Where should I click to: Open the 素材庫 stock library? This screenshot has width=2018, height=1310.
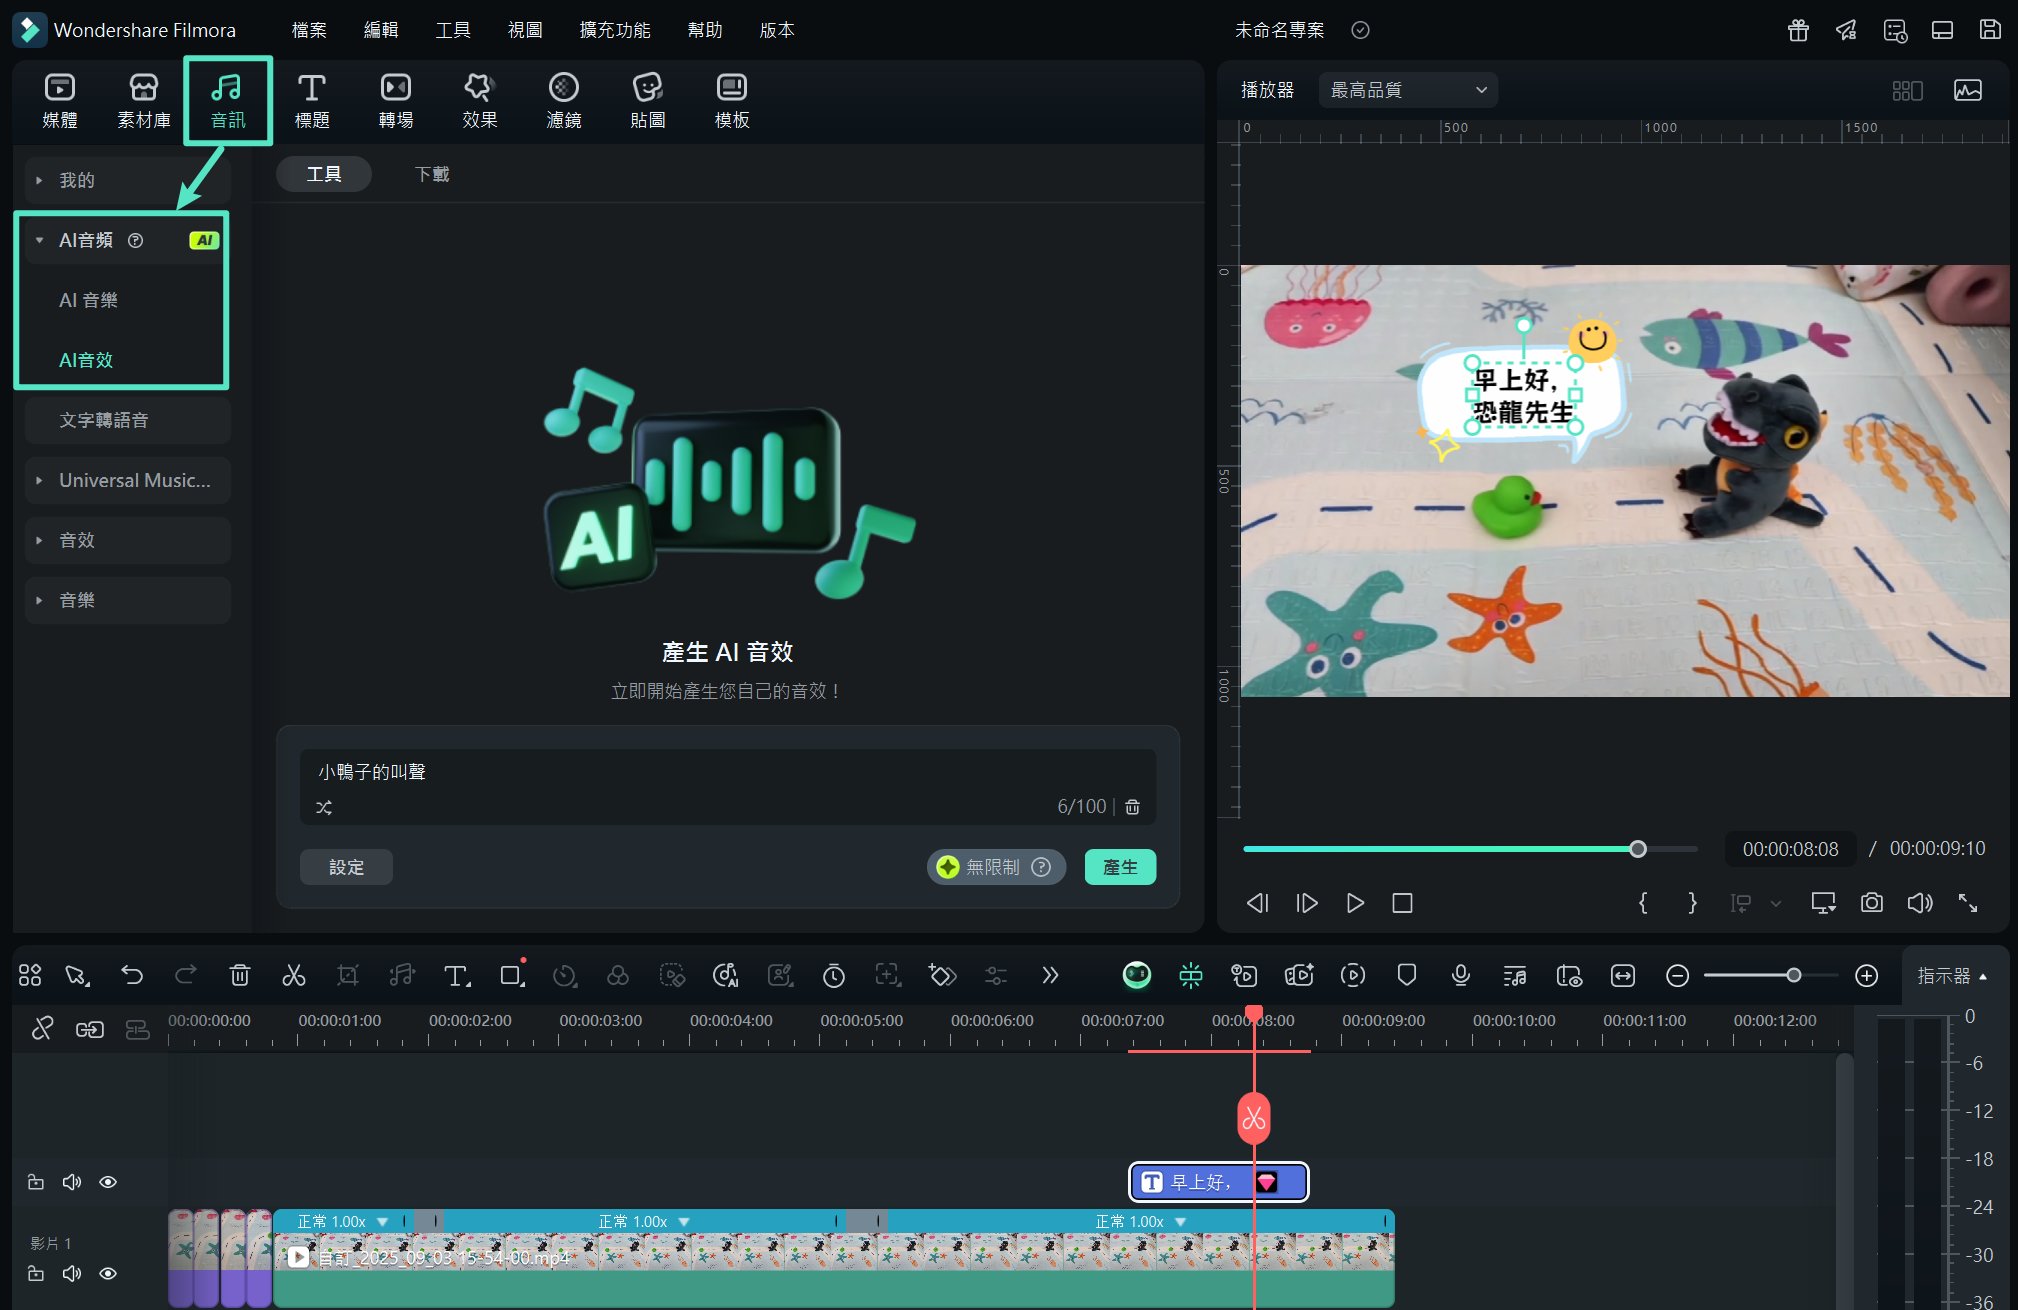pyautogui.click(x=144, y=101)
